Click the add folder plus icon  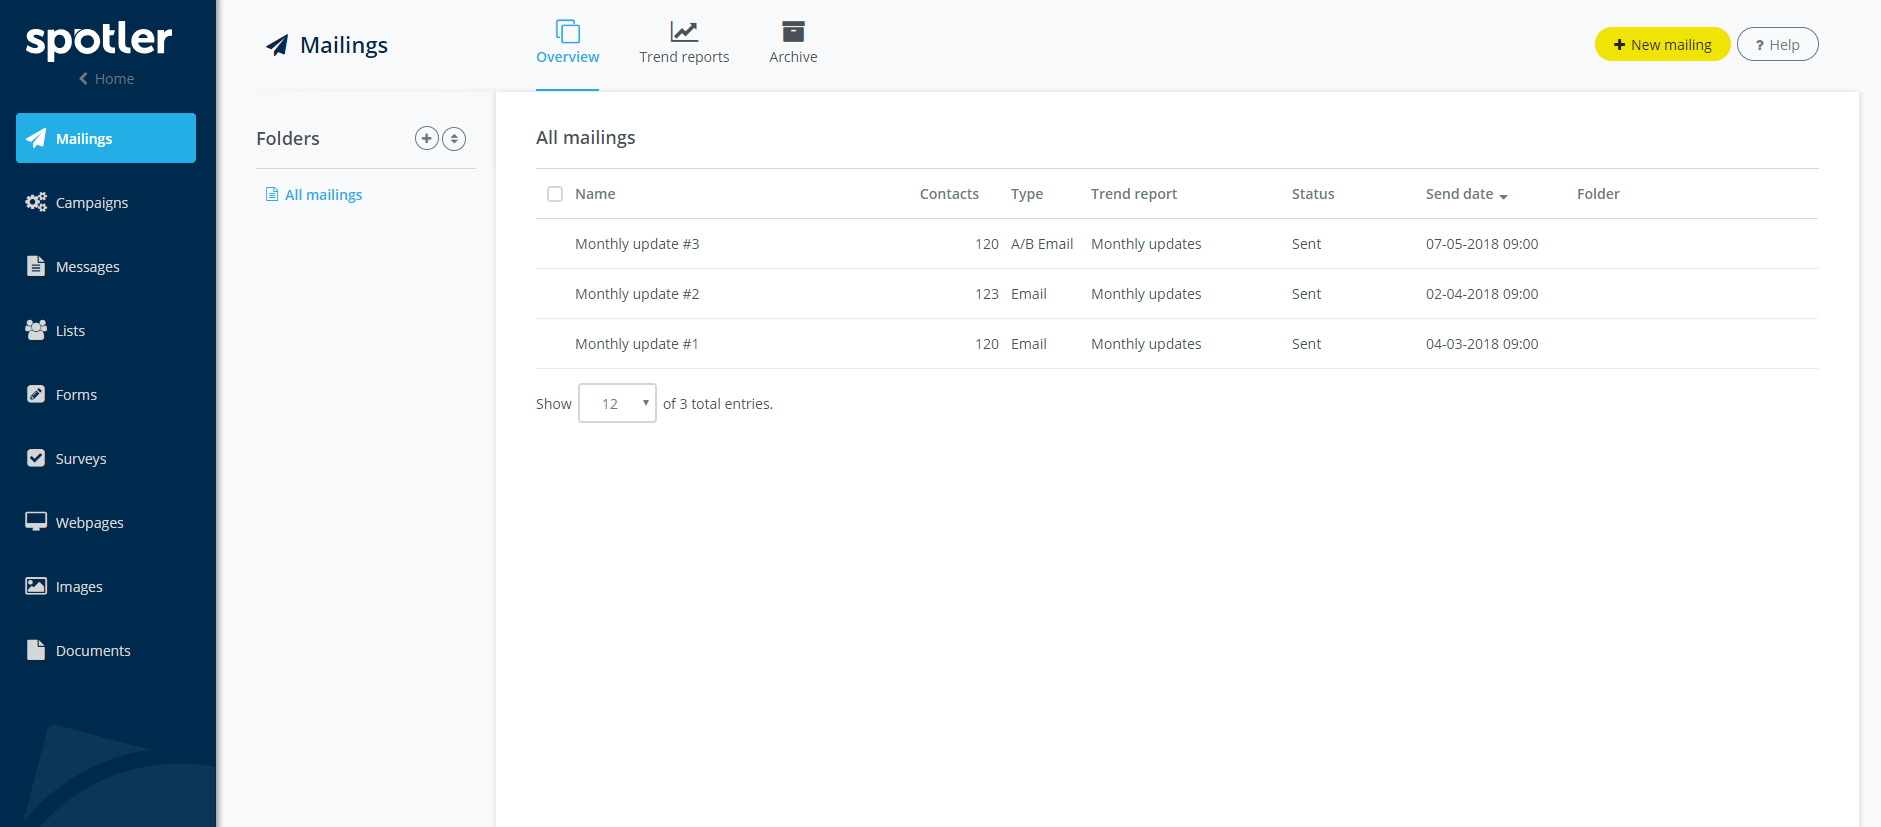click(426, 139)
